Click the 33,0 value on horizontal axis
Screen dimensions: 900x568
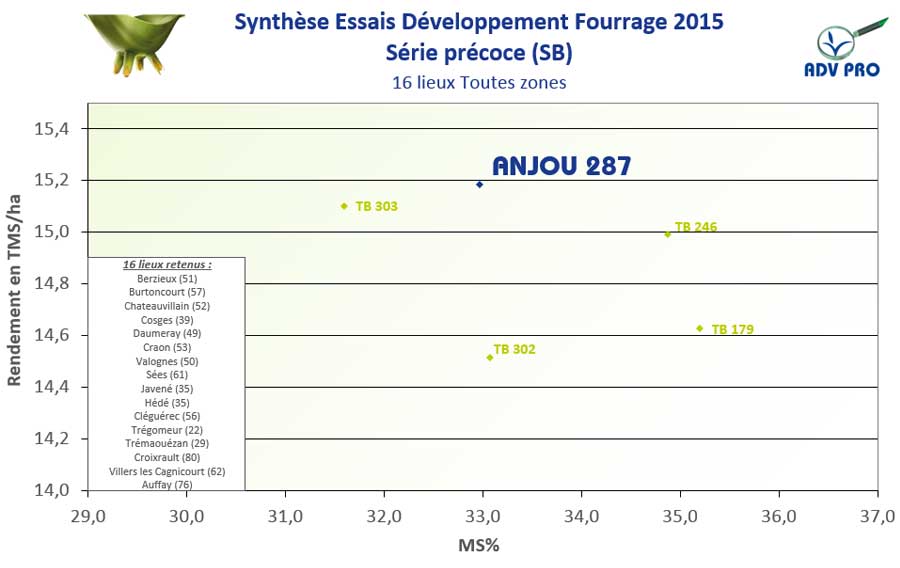tap(483, 517)
